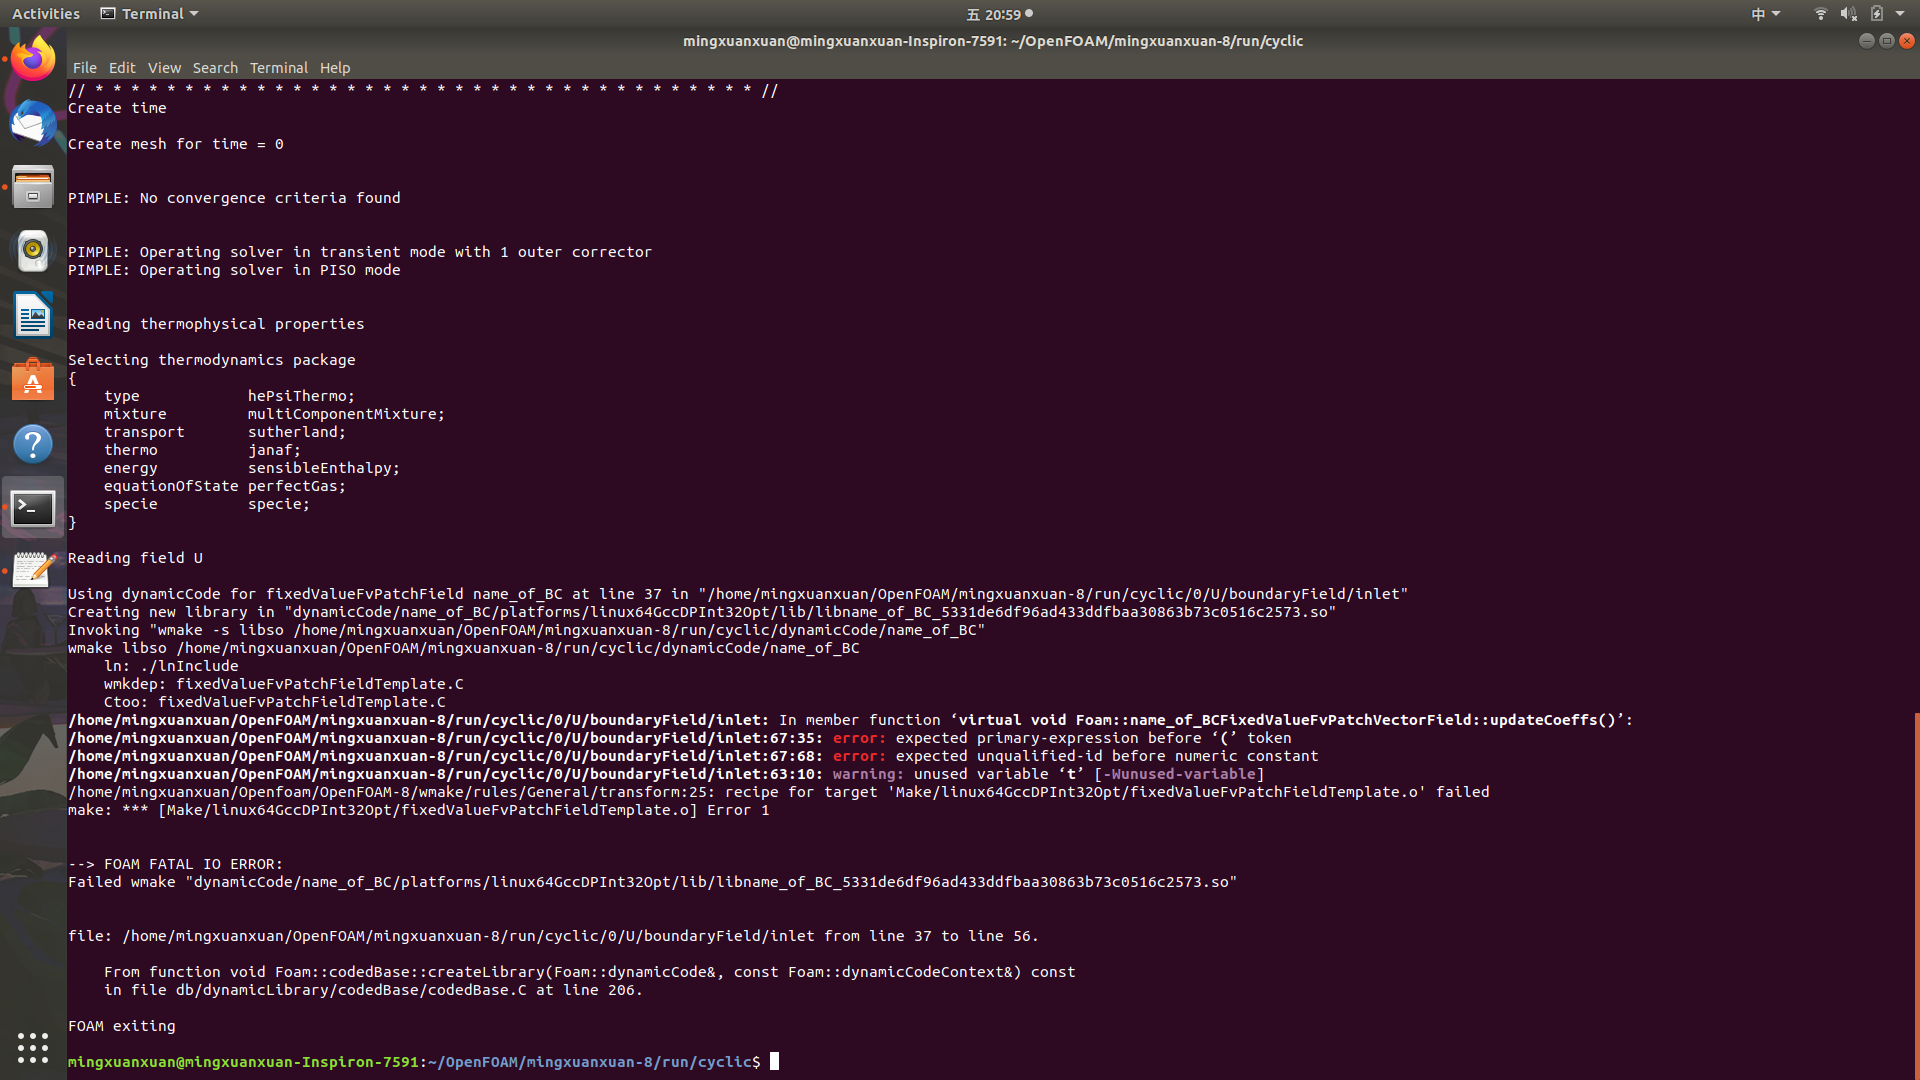This screenshot has width=1920, height=1080.
Task: Click the 'Create time' line
Action: pos(117,108)
